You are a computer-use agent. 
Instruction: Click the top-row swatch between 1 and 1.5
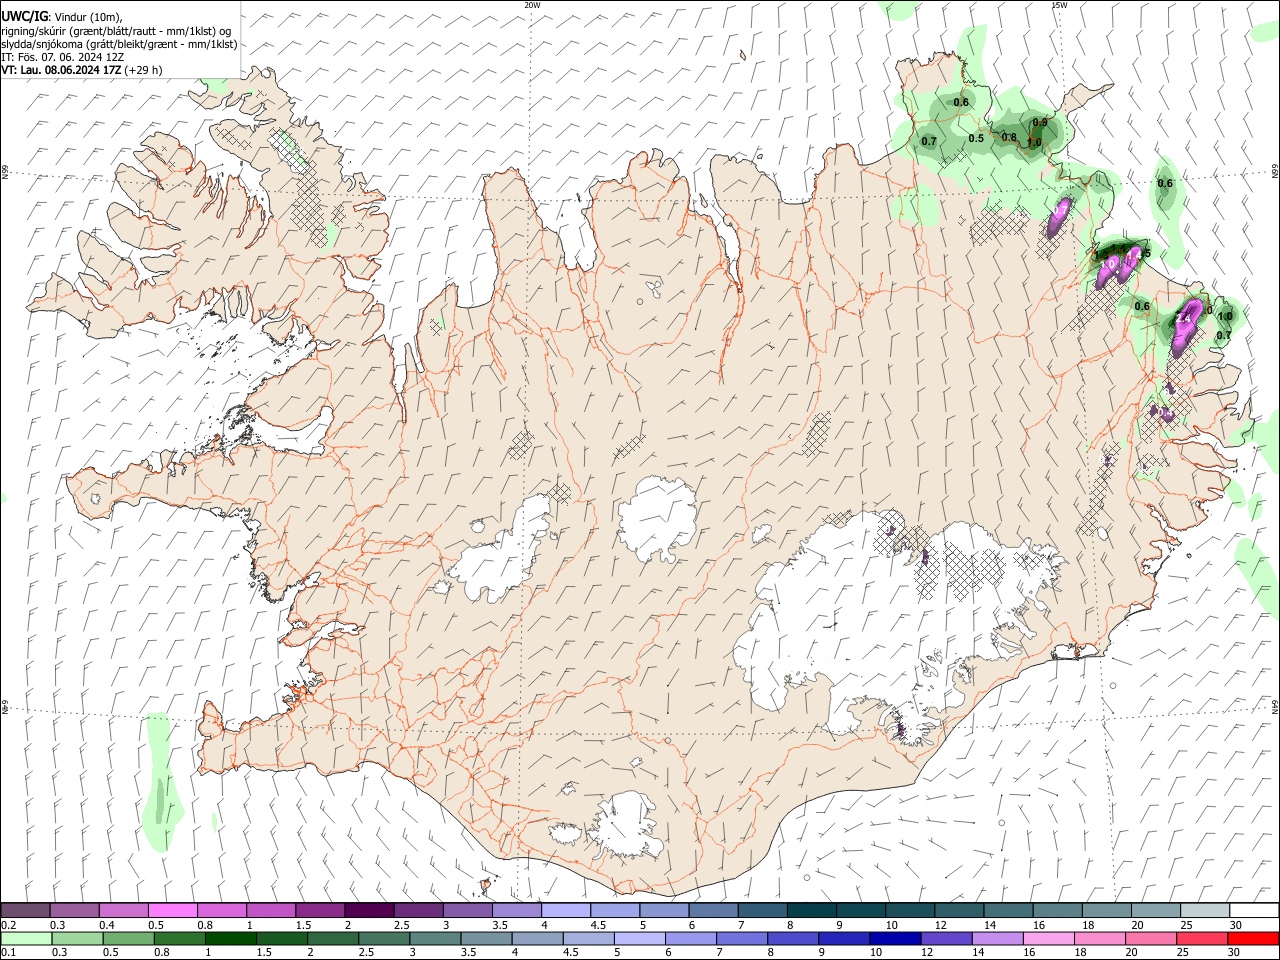270,910
